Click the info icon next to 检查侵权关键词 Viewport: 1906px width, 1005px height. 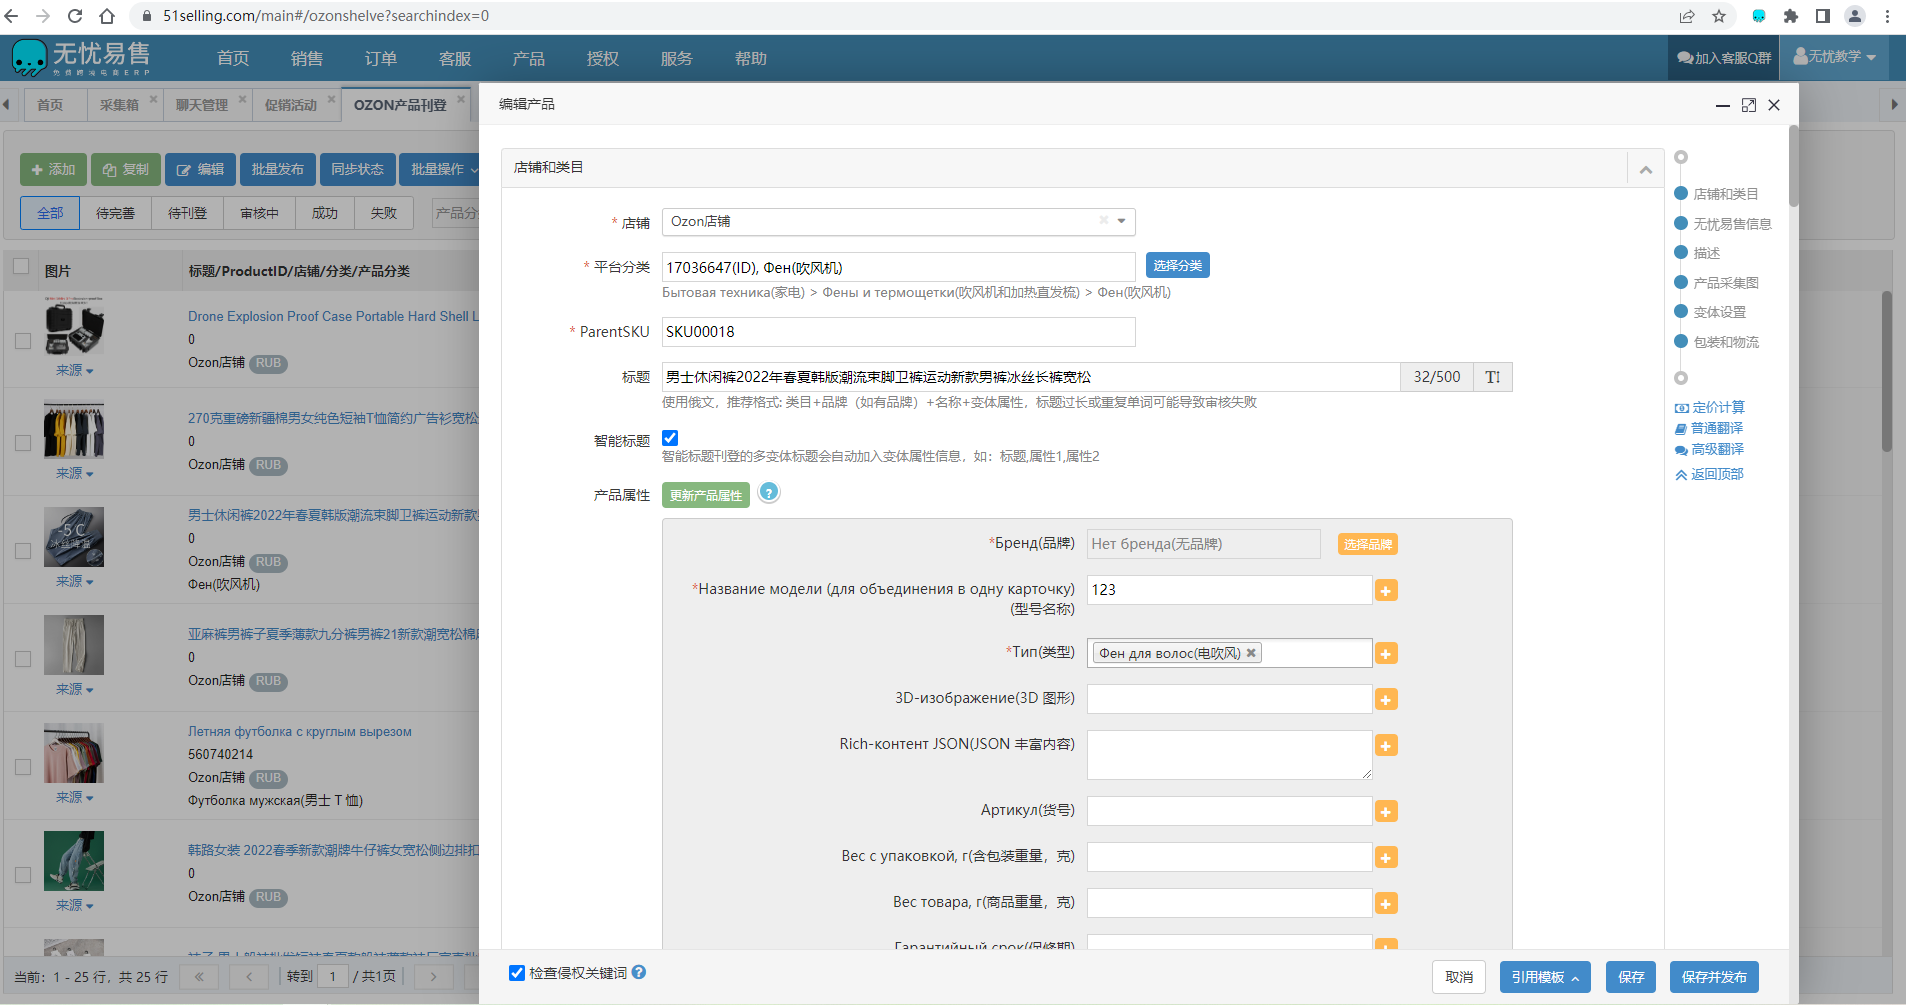pos(639,972)
